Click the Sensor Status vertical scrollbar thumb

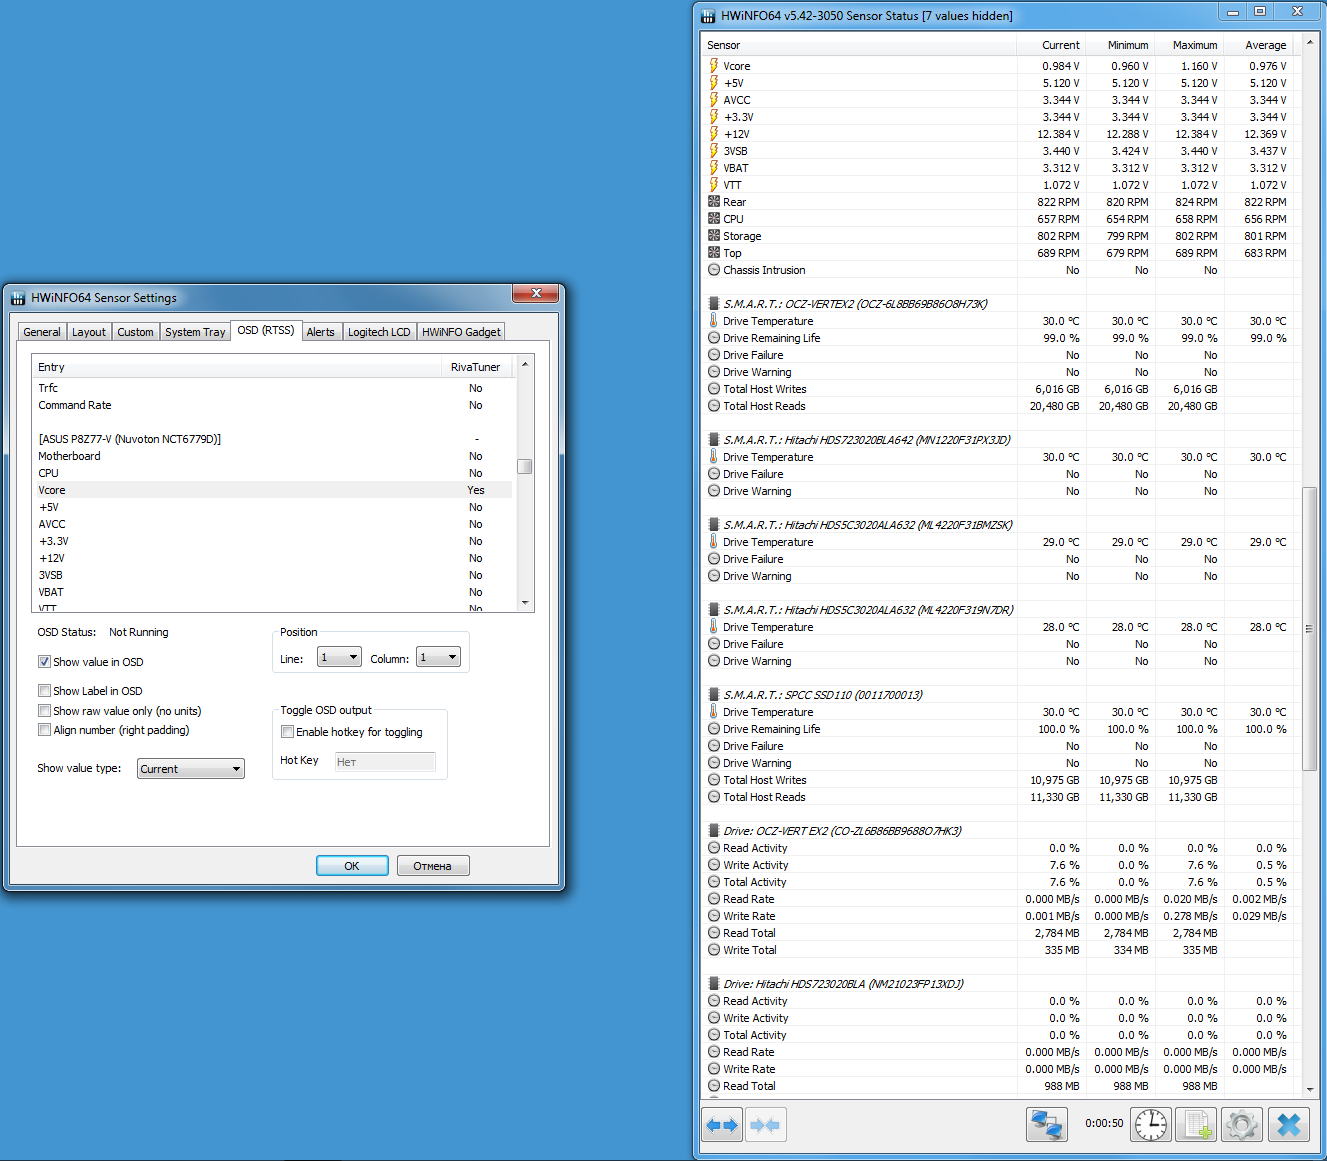(x=1310, y=628)
